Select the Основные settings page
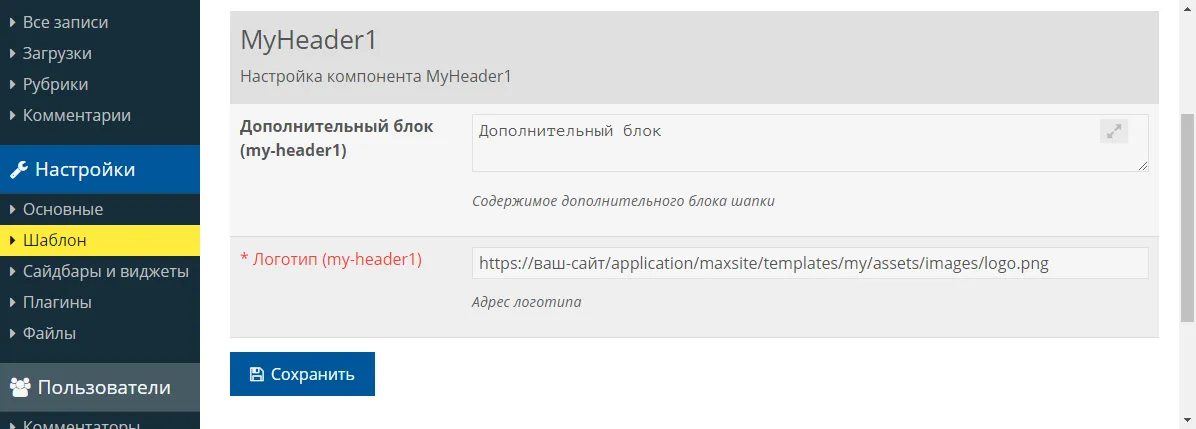This screenshot has width=1196, height=429. point(62,210)
